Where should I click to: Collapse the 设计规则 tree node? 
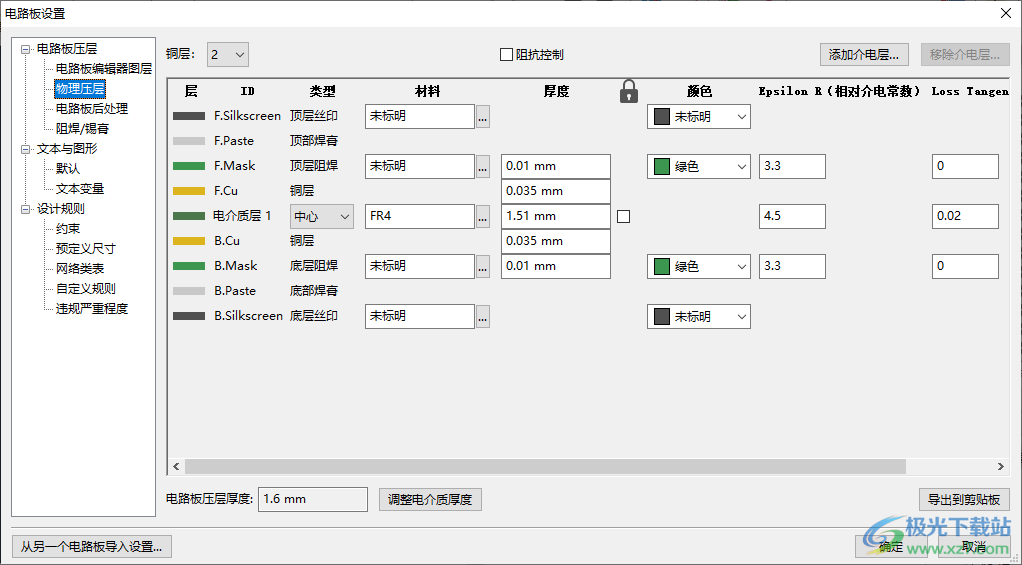(26, 209)
